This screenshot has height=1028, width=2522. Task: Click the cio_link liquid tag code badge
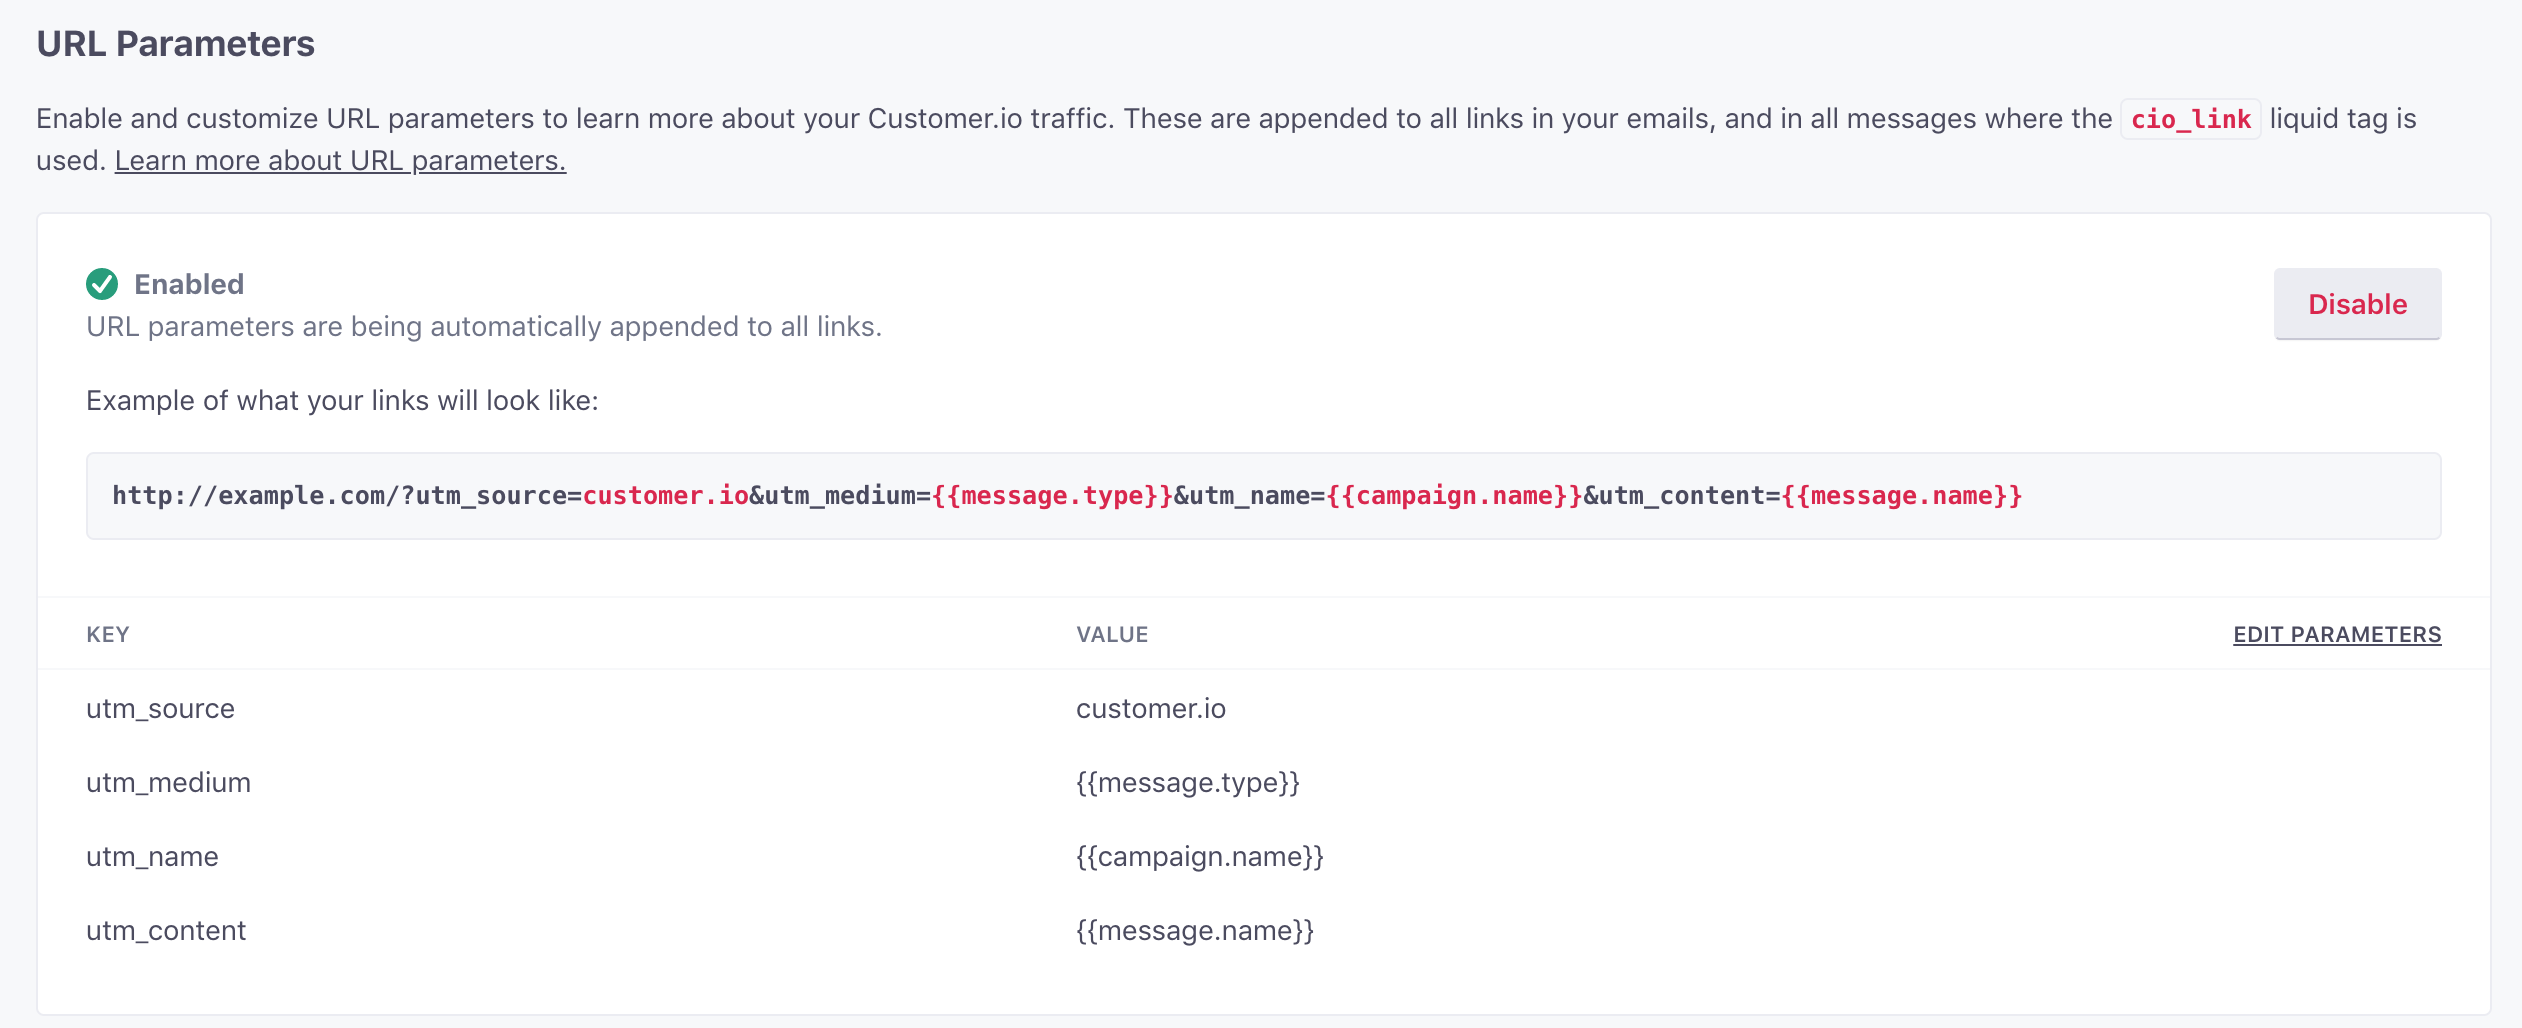point(2190,120)
